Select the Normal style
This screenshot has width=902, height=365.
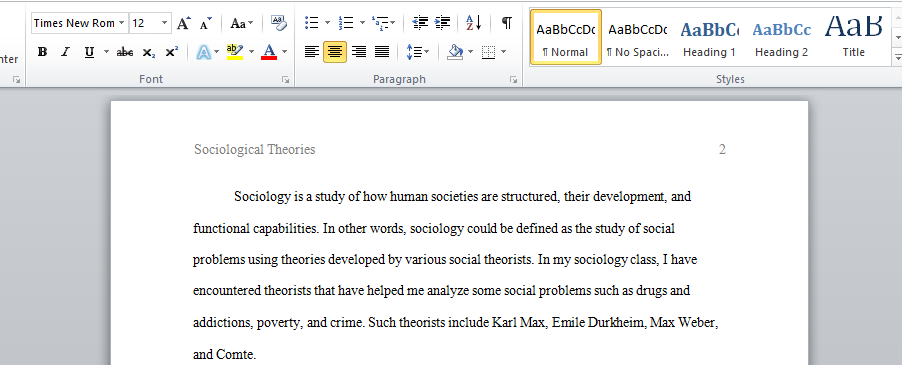point(565,37)
